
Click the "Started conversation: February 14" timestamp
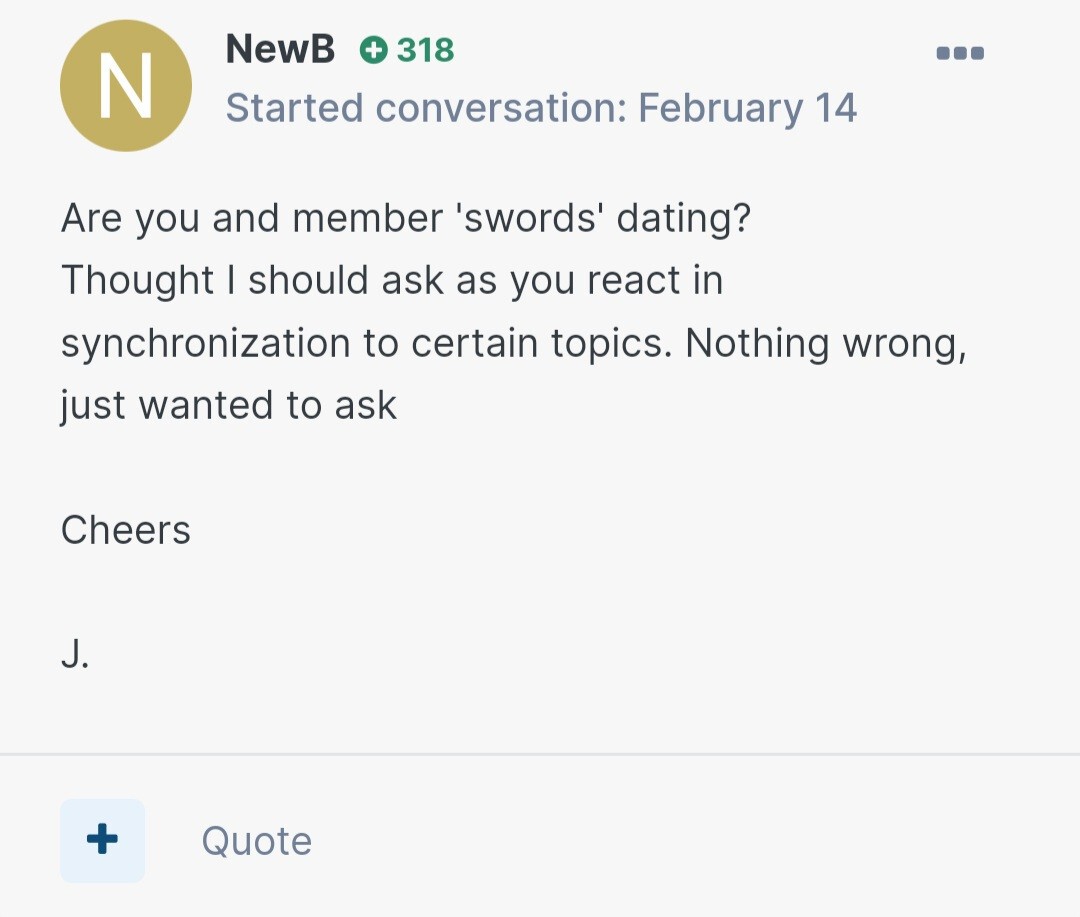[x=541, y=108]
